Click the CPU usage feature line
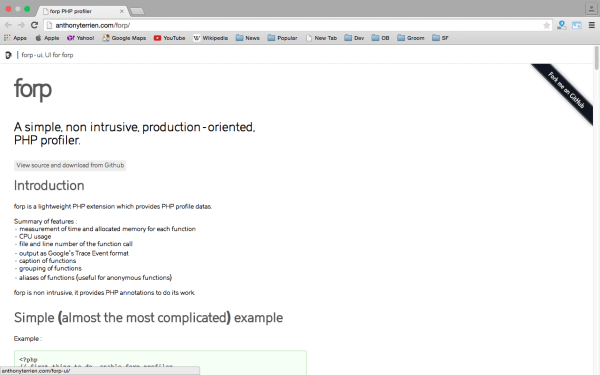The height and width of the screenshot is (375, 600). 35,236
